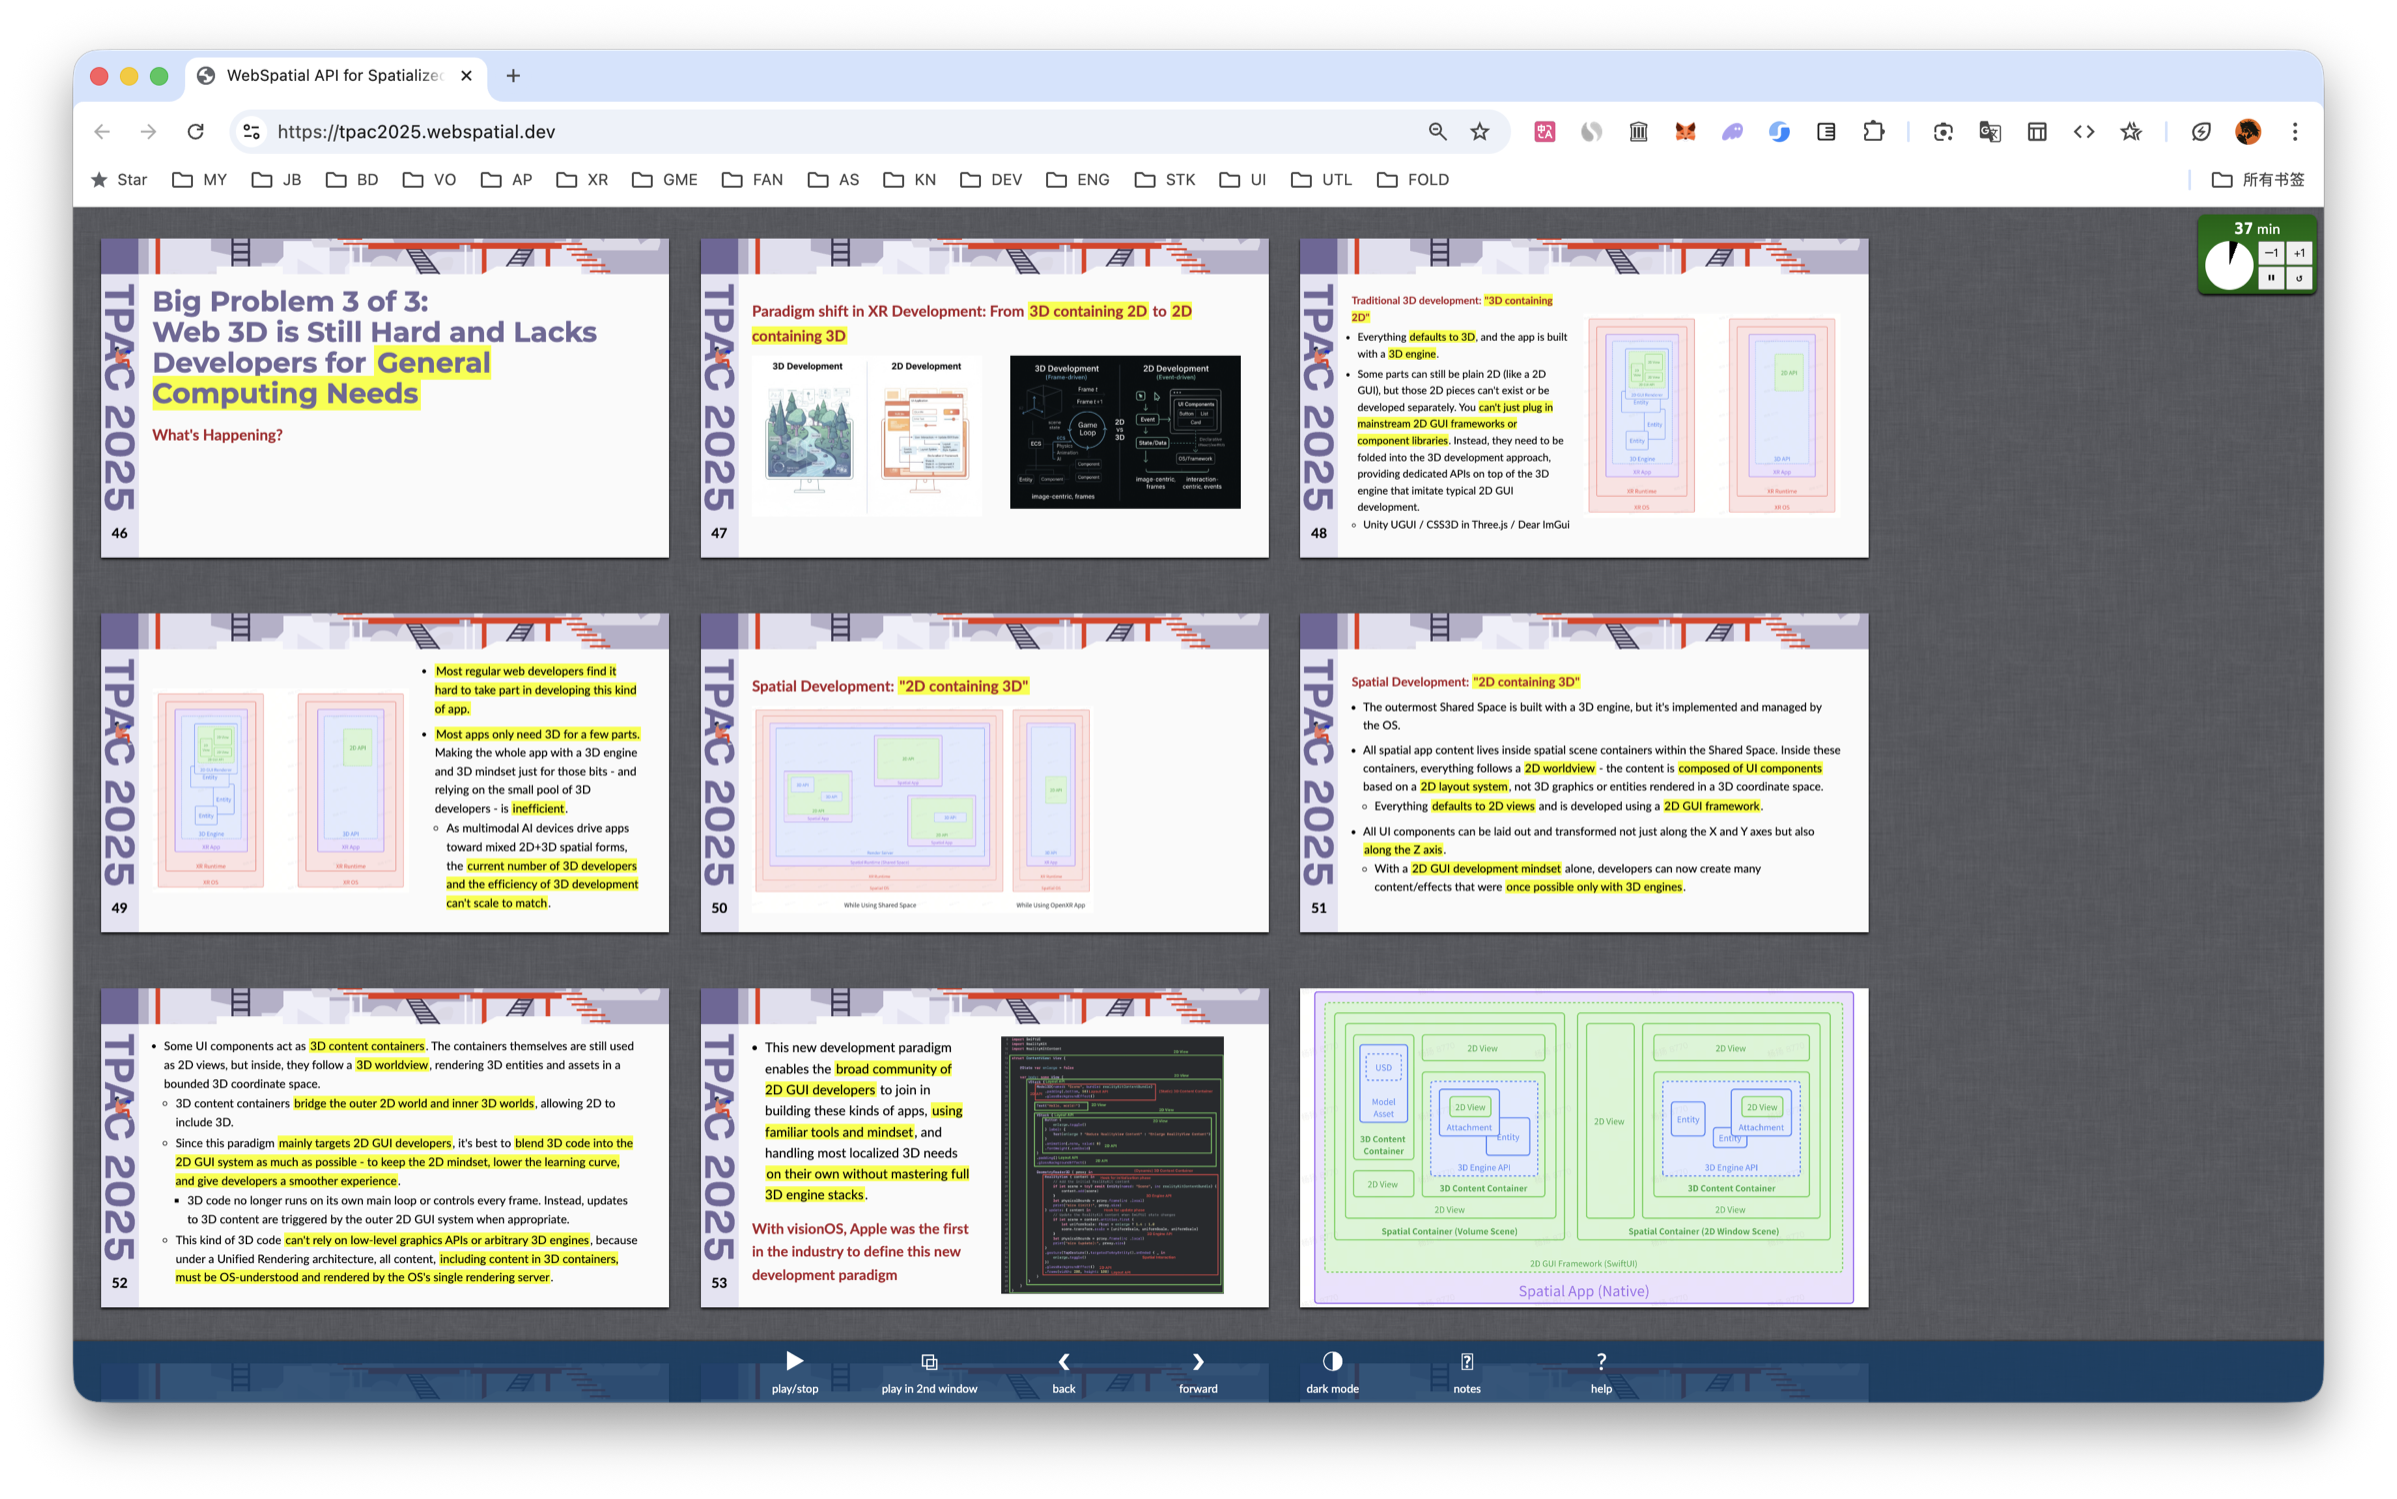Image resolution: width=2397 pixels, height=1499 pixels.
Task: Go back with the back arrow
Action: [1063, 1362]
